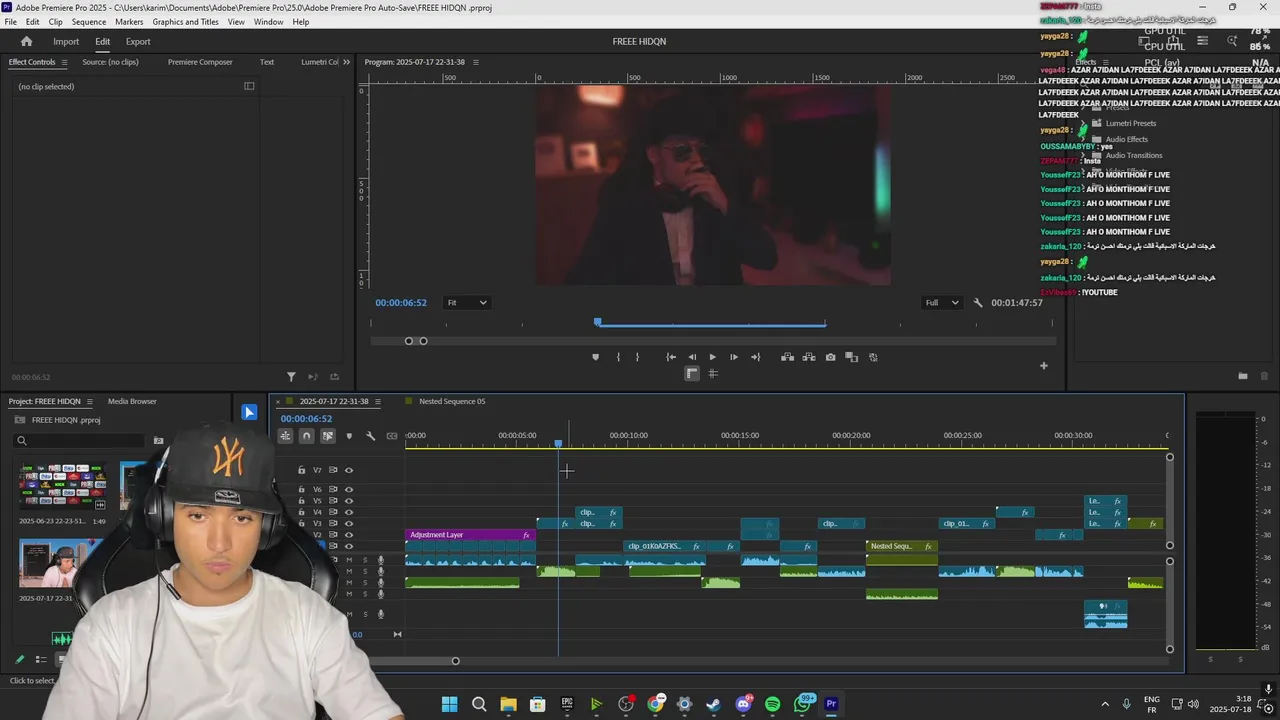Open the Fit zoom level dropdown
The height and width of the screenshot is (720, 1280).
pos(467,302)
